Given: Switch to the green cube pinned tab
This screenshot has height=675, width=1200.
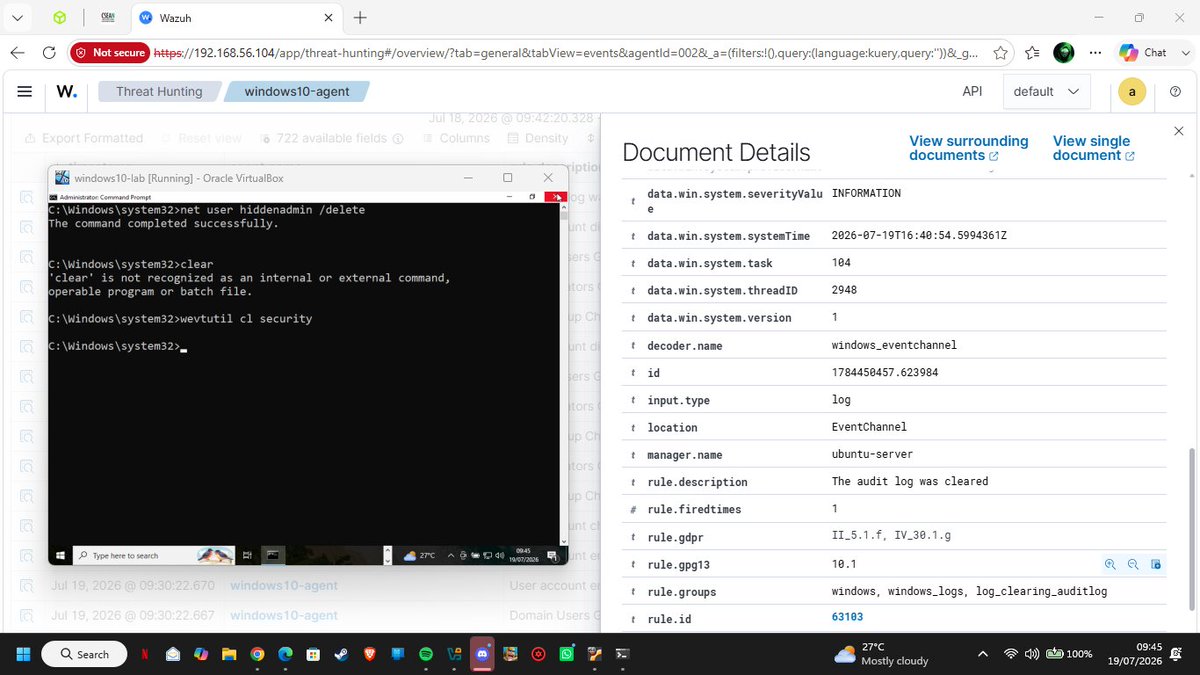Looking at the screenshot, I should [61, 18].
